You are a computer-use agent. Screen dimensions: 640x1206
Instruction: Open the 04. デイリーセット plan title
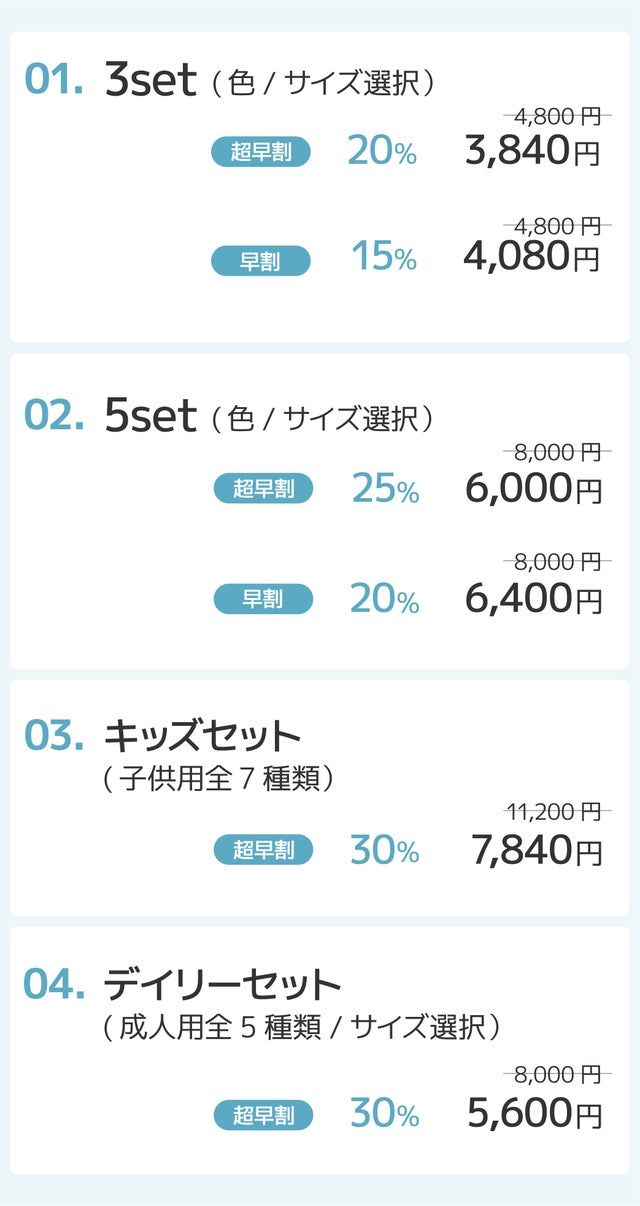coord(222,985)
